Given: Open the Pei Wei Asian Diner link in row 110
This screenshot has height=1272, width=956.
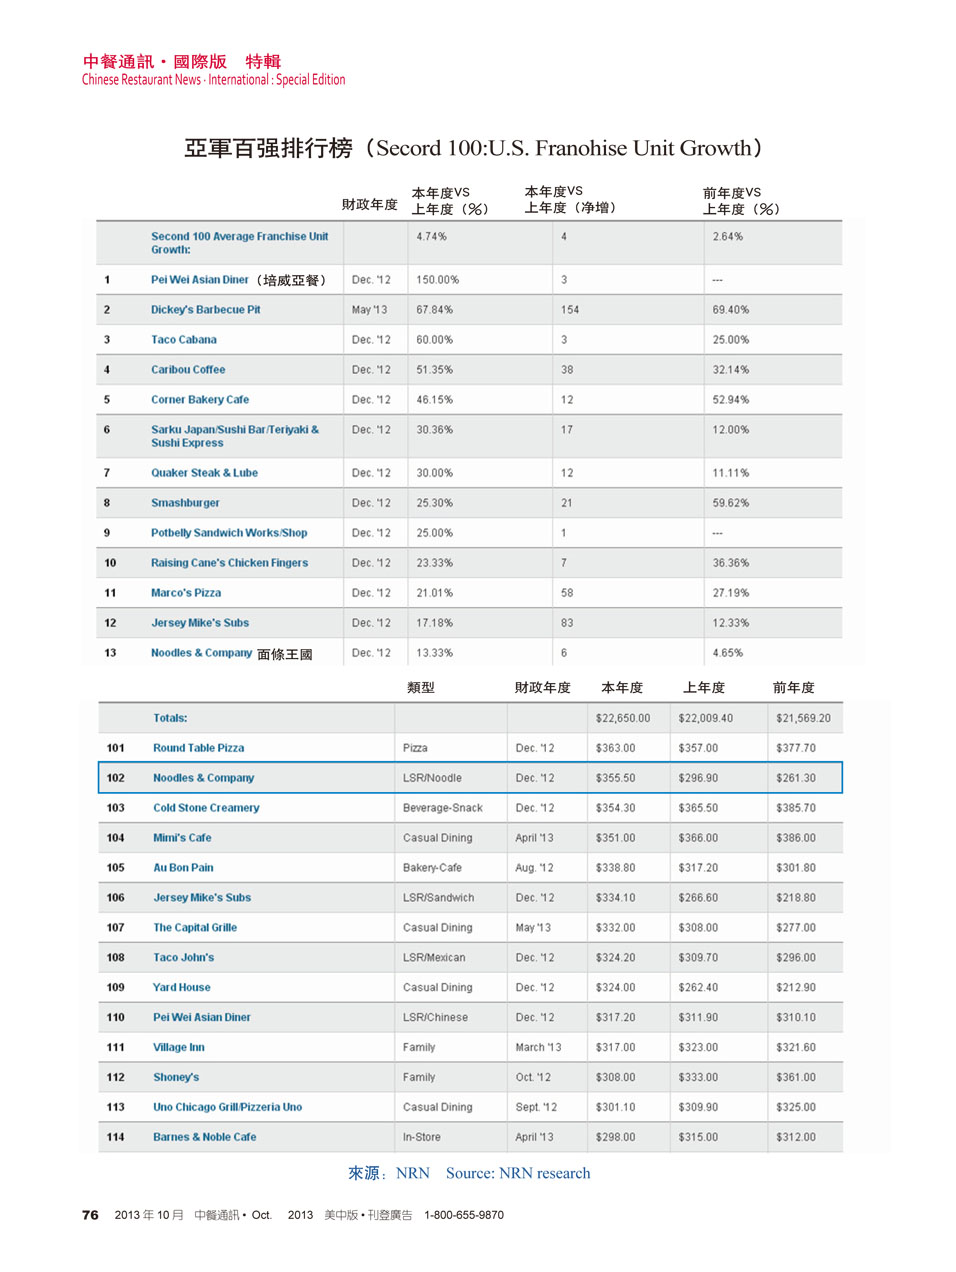Looking at the screenshot, I should coord(202,1018).
